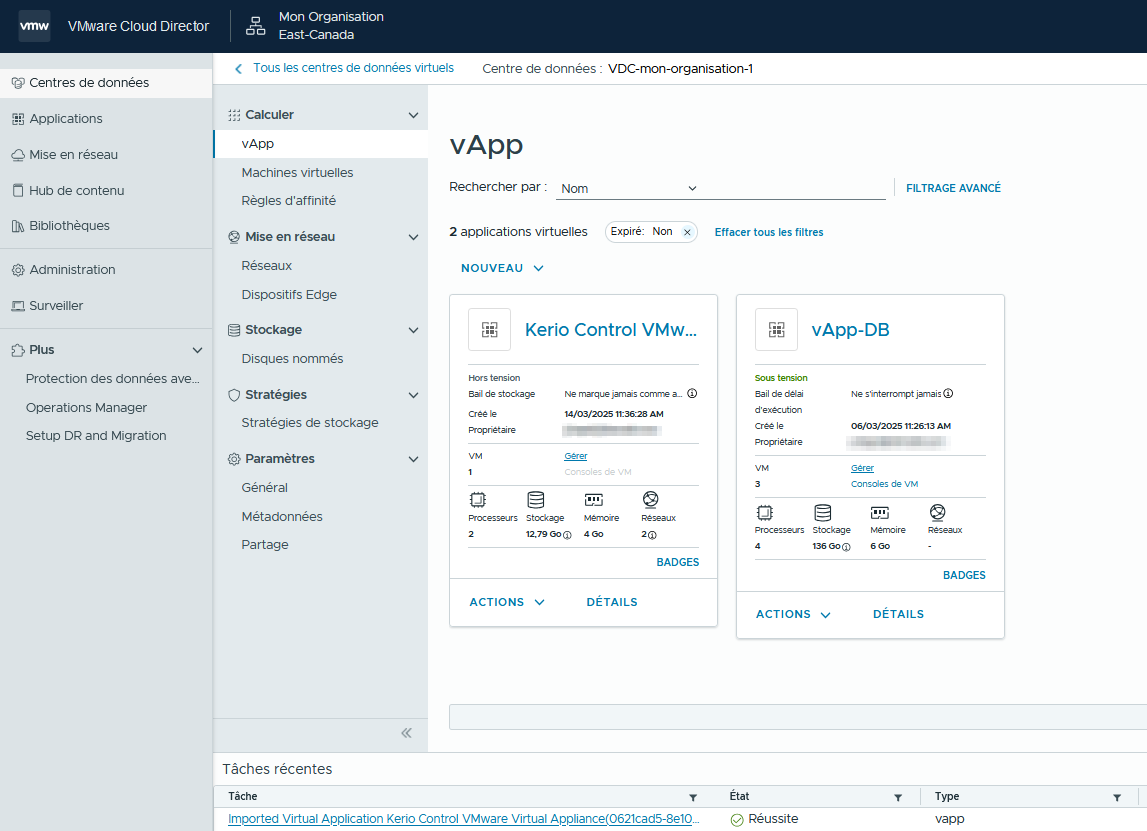Open Consoles de VM on vApp-DB

coord(884,484)
